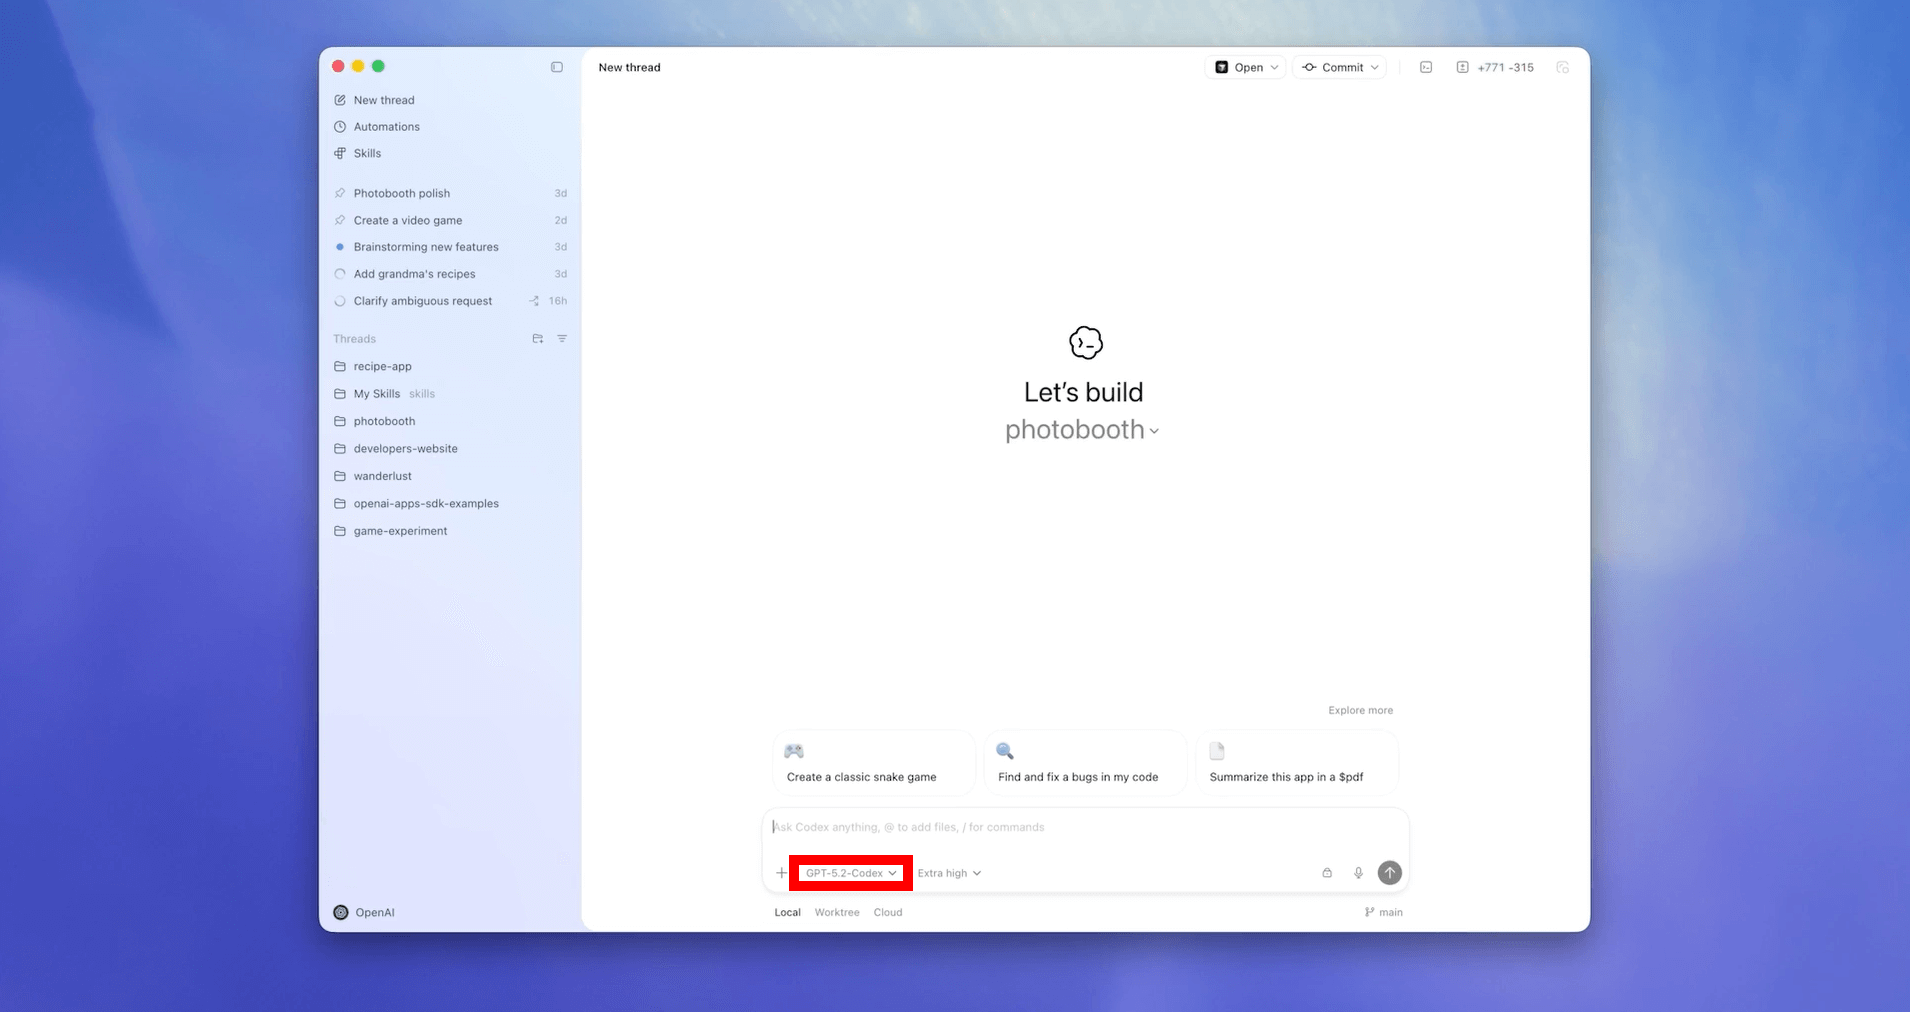Add new project folder icon in Threads

coord(538,339)
